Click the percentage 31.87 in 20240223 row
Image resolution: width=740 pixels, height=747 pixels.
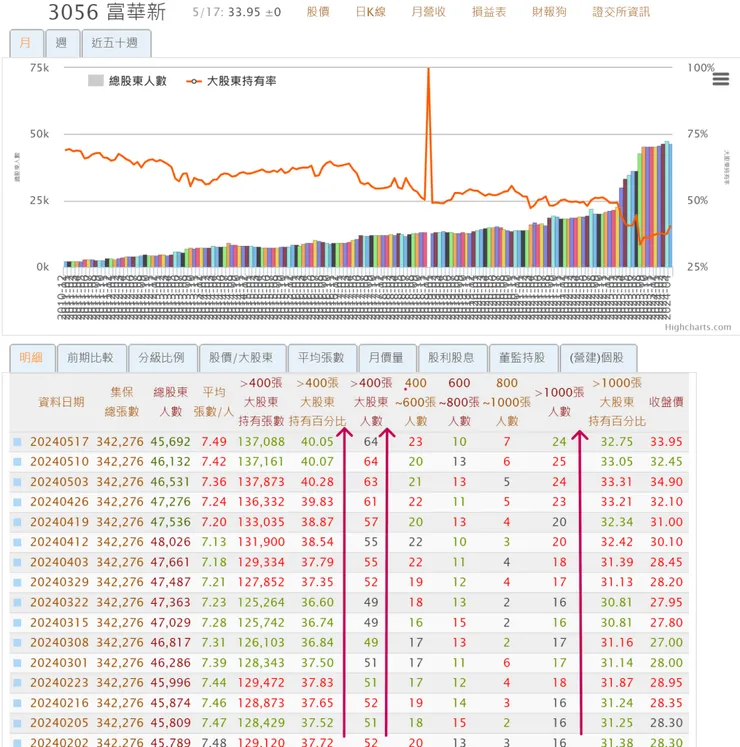click(x=617, y=683)
